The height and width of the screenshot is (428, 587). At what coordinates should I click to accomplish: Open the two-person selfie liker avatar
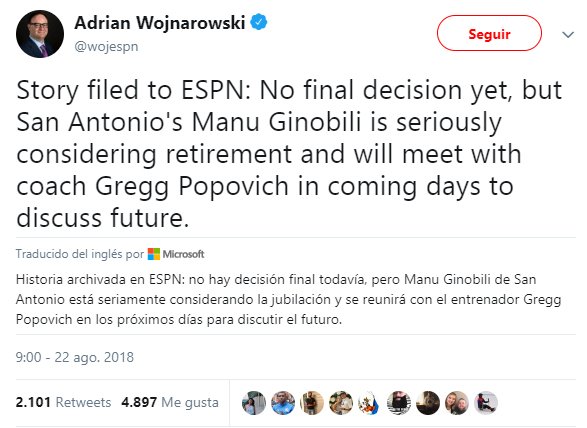click(x=457, y=403)
